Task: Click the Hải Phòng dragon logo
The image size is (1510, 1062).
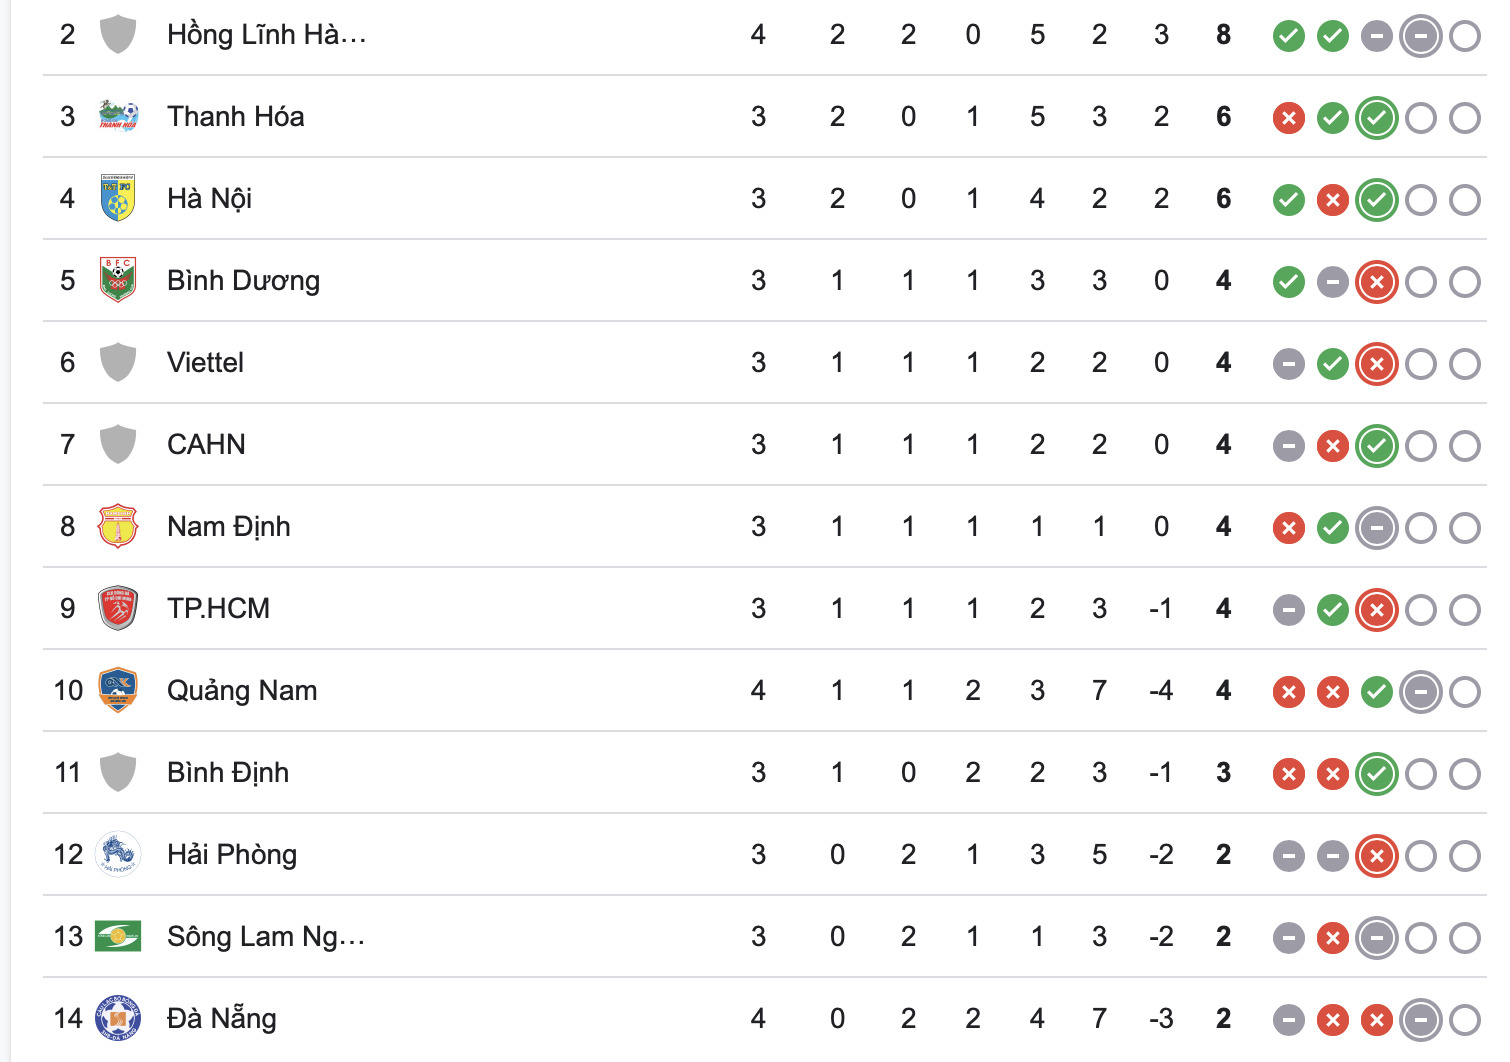Action: pos(118,854)
